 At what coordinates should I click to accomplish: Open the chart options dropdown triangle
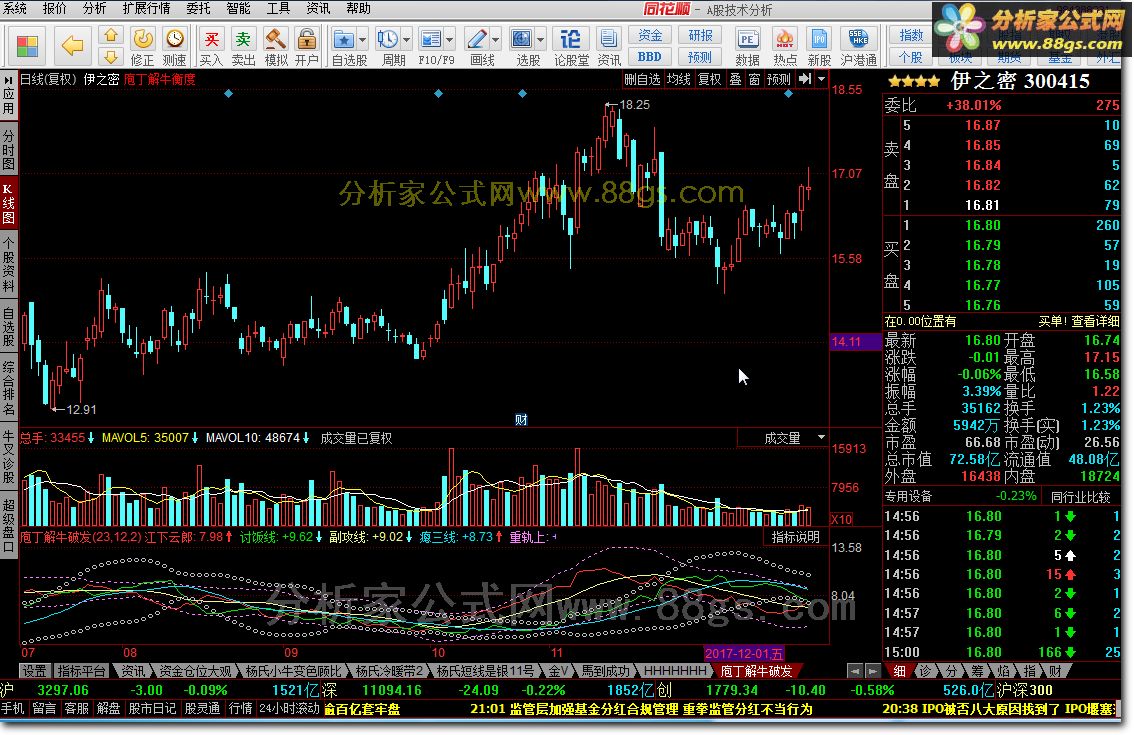tap(822, 79)
